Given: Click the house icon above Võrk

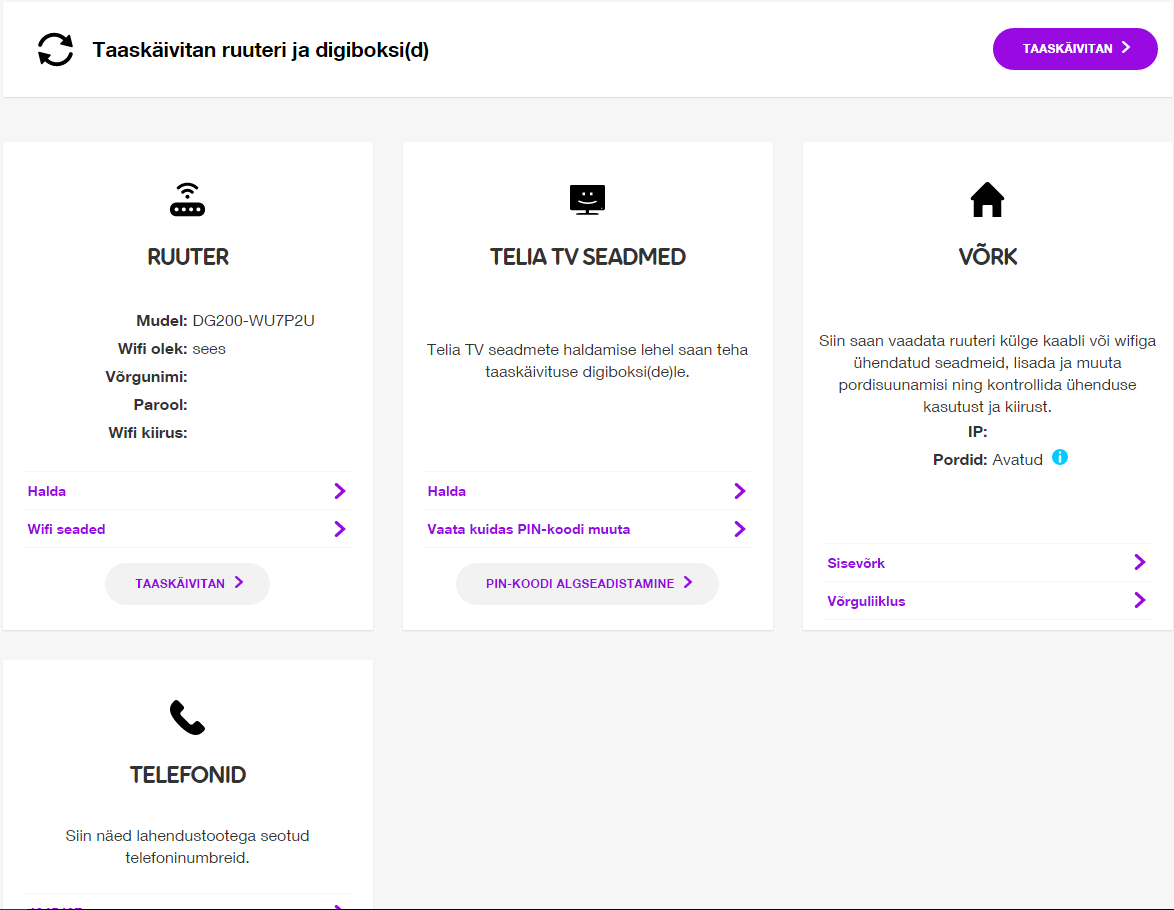Looking at the screenshot, I should [x=987, y=199].
